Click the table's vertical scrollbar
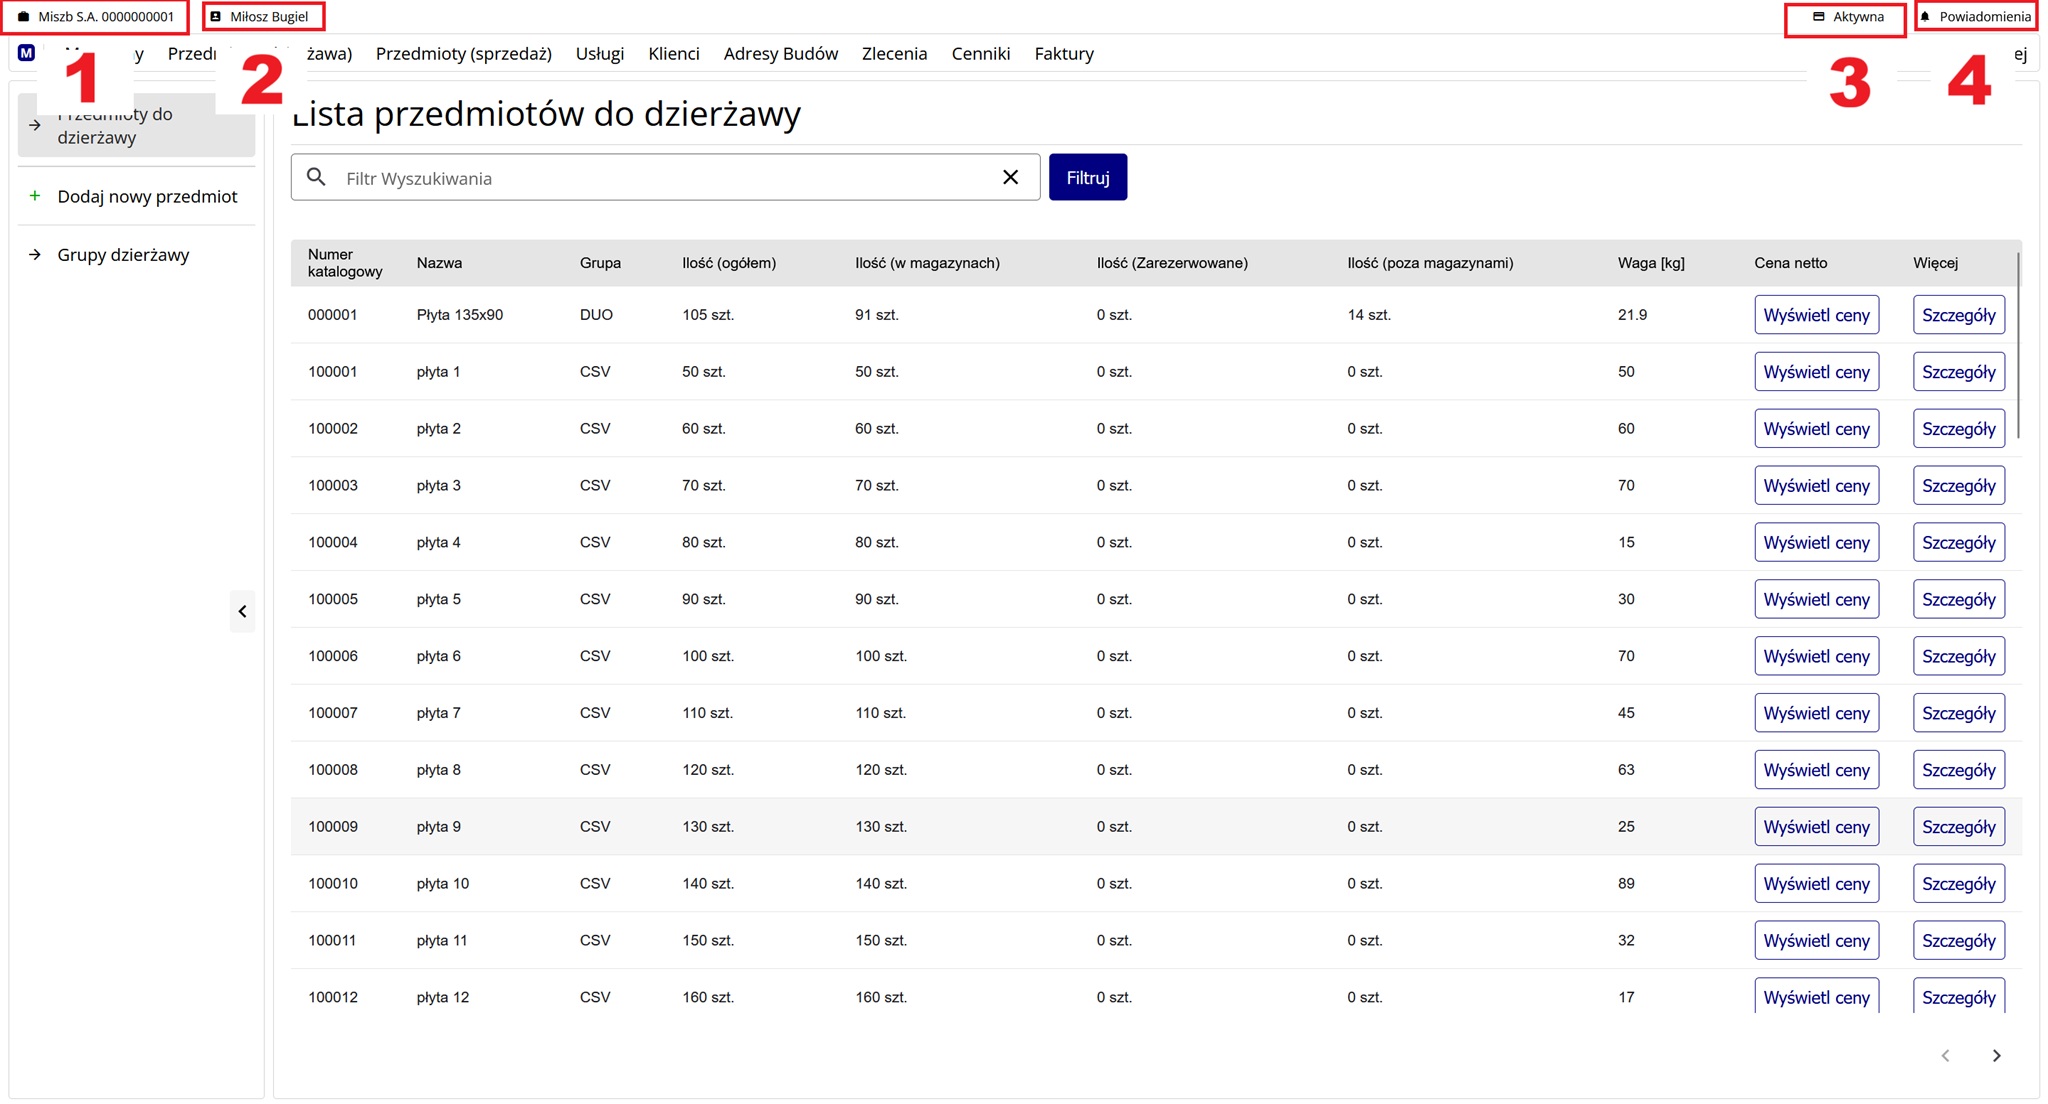The image size is (2048, 1104). tap(2018, 345)
